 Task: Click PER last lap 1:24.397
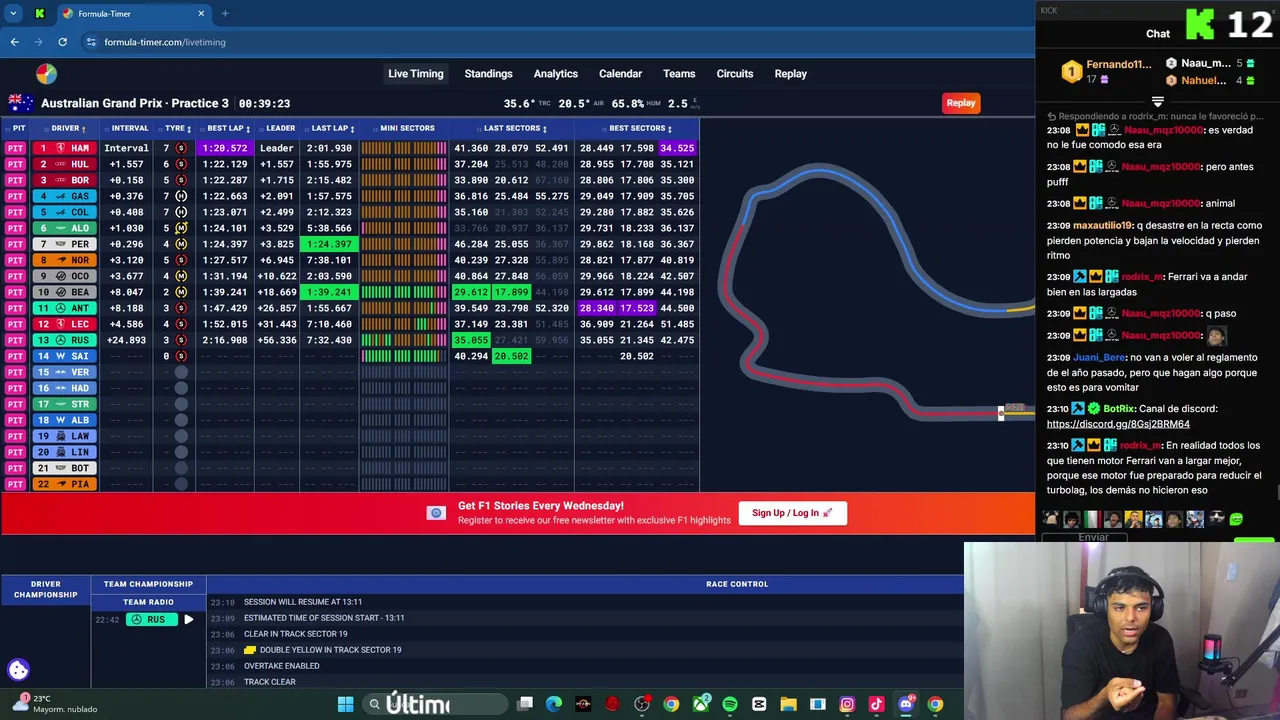tap(329, 244)
